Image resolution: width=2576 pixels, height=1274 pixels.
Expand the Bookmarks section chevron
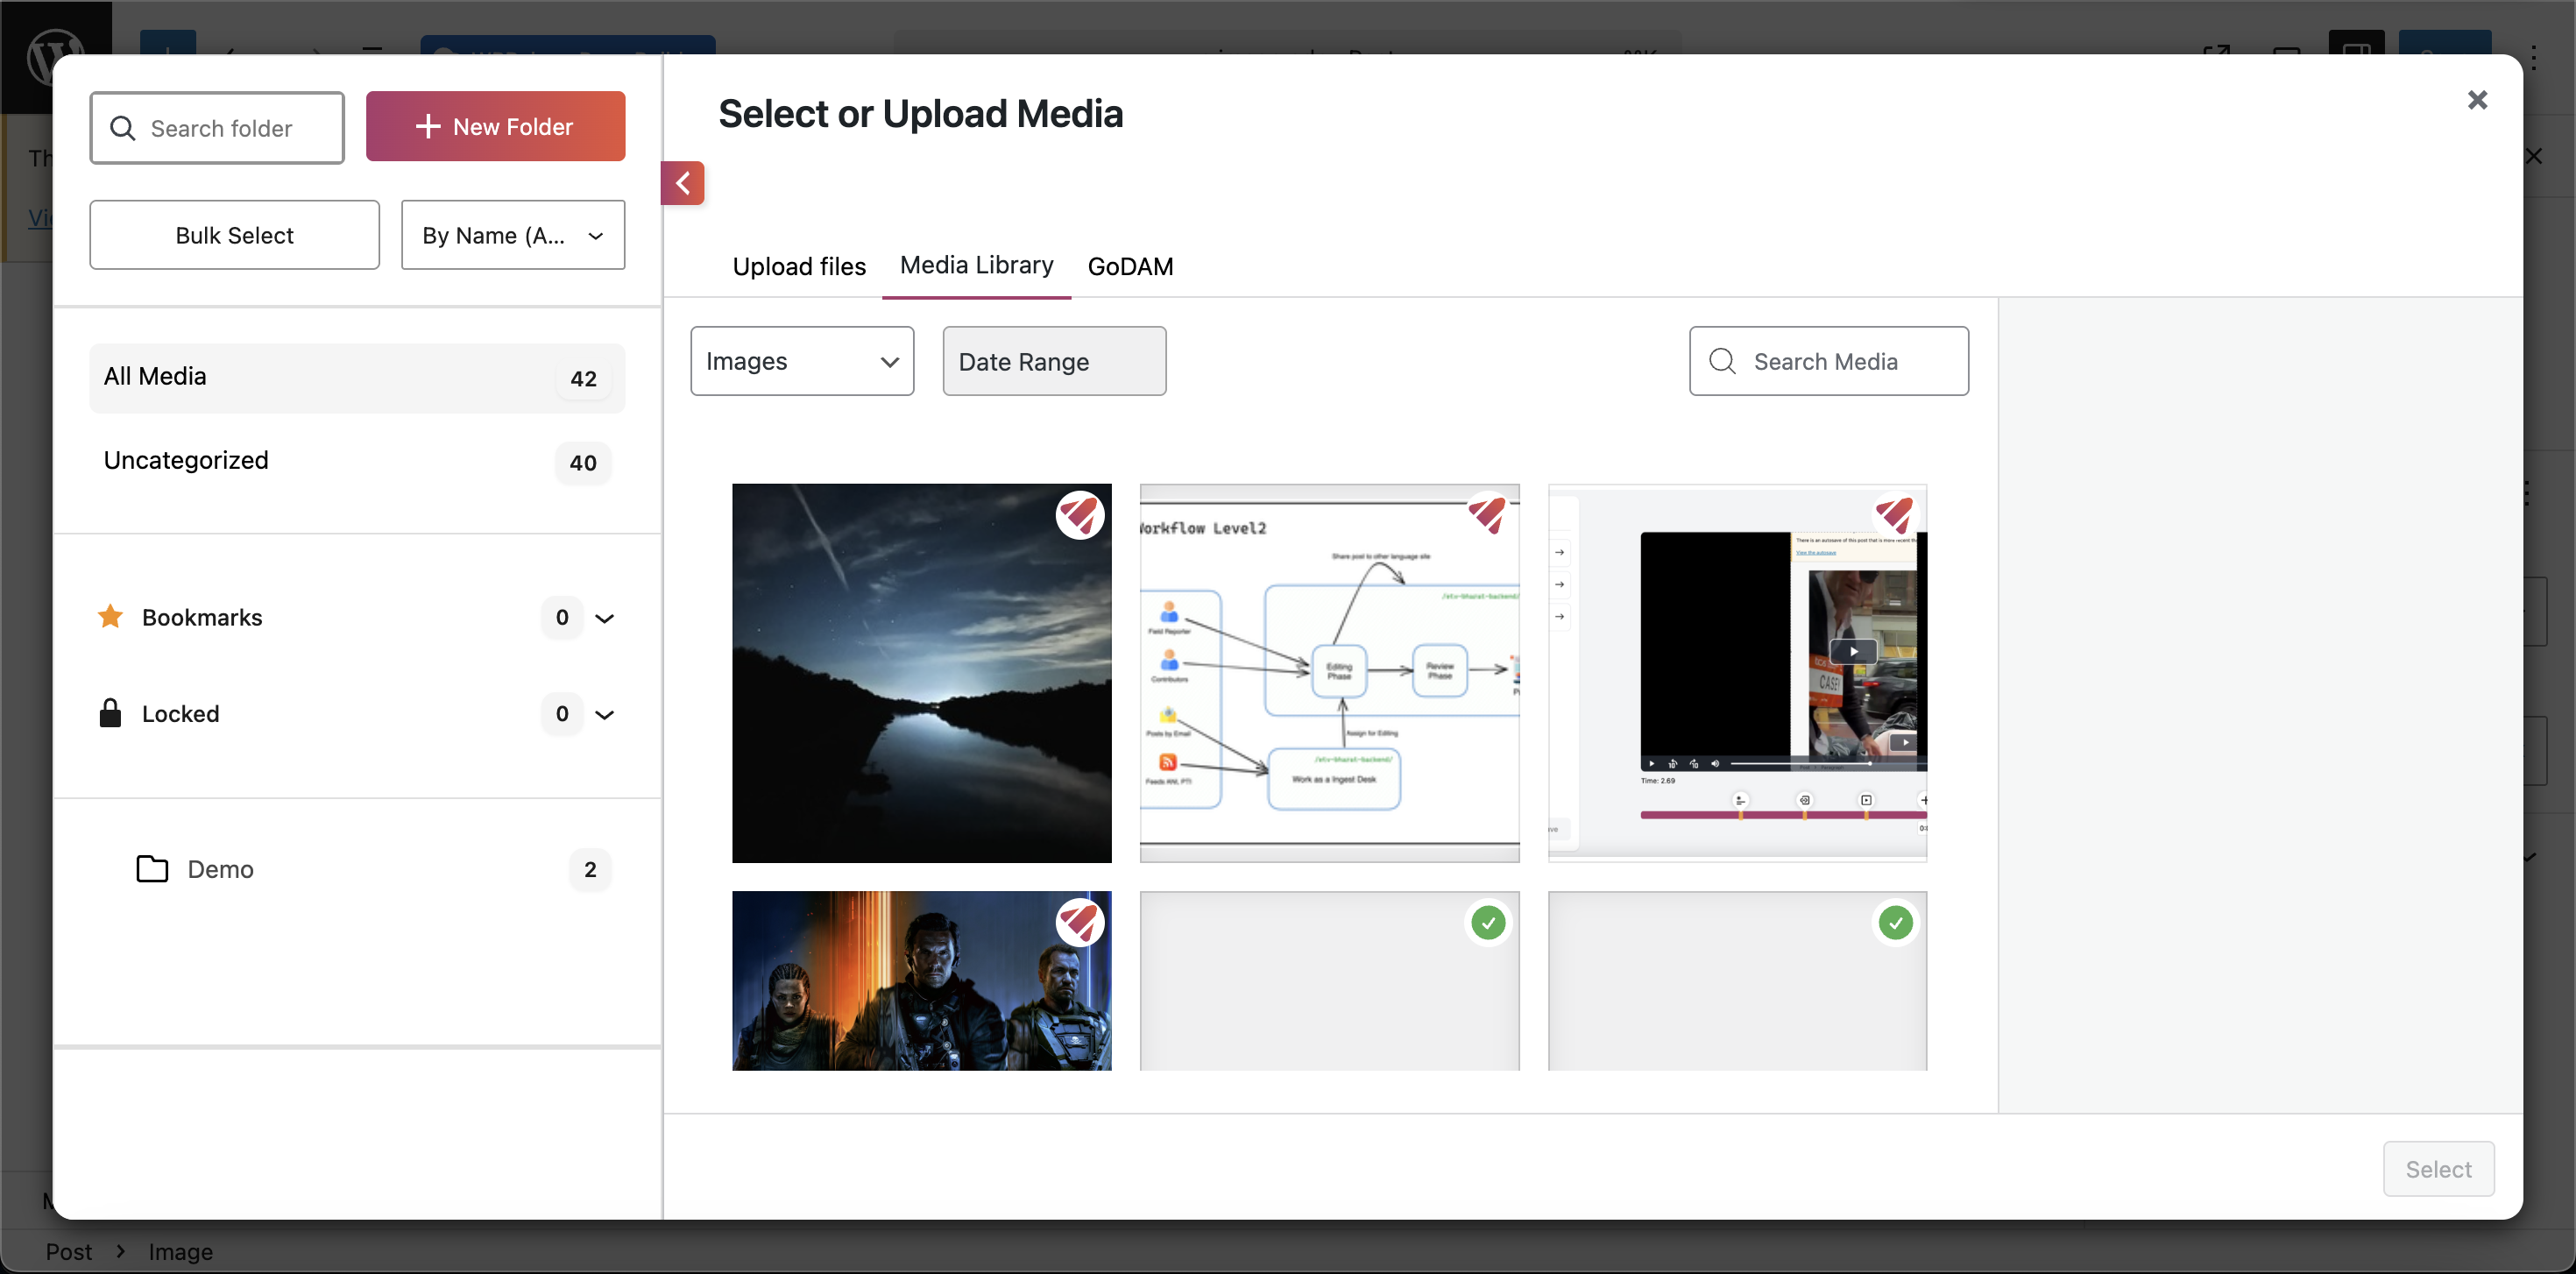604,618
